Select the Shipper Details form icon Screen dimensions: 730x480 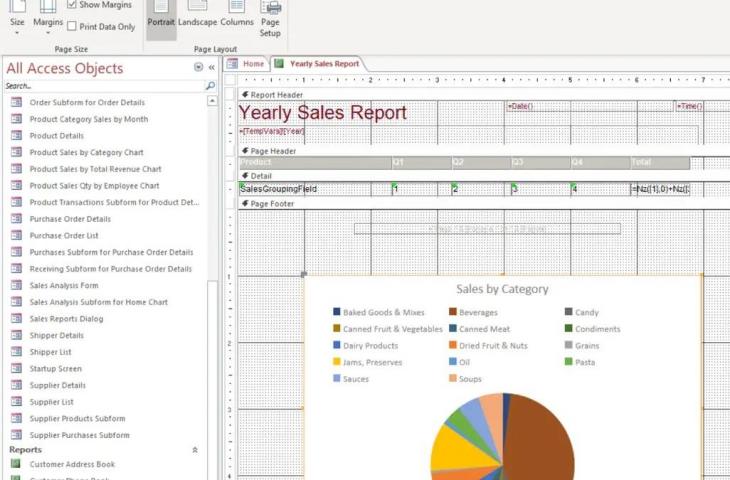(16, 335)
